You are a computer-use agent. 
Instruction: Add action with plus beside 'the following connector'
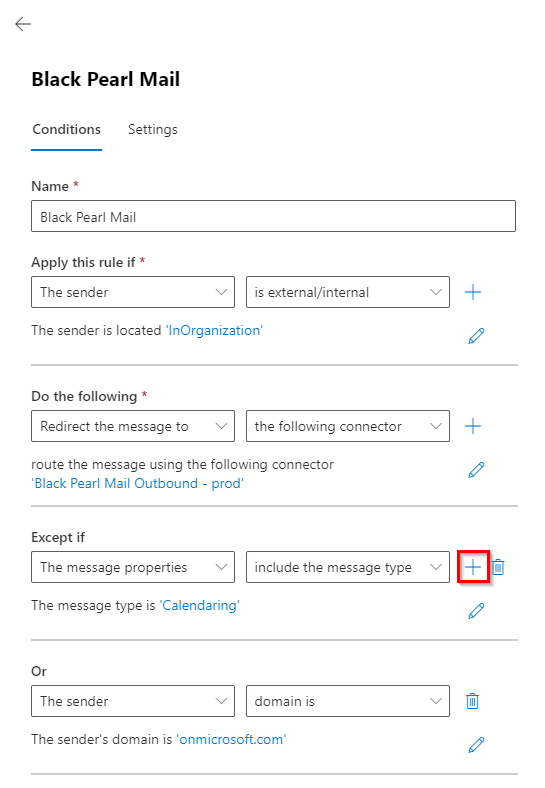click(473, 426)
